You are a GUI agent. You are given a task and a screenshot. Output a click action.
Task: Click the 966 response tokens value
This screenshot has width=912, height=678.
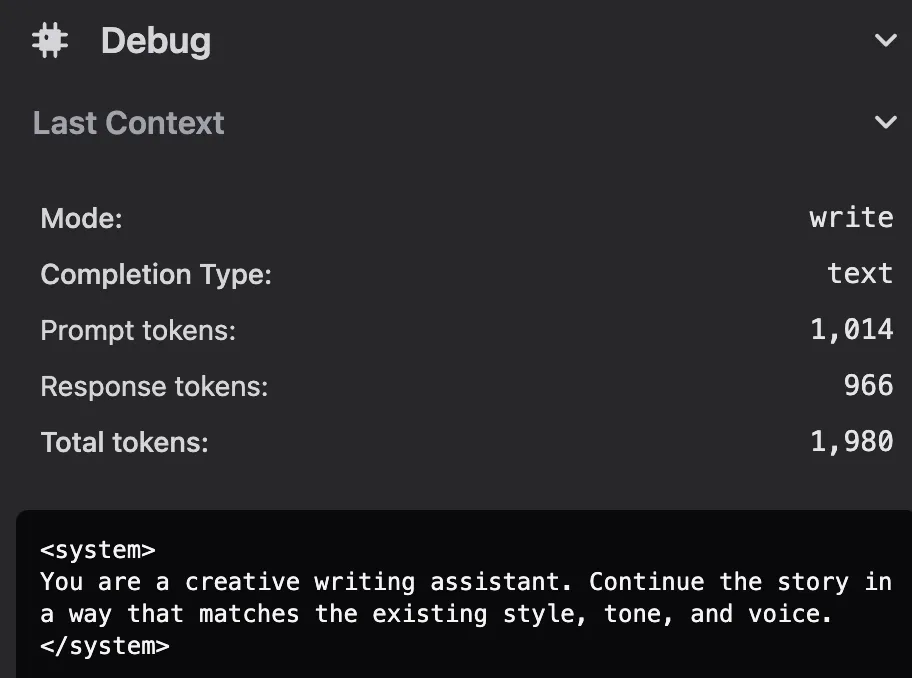pos(868,386)
